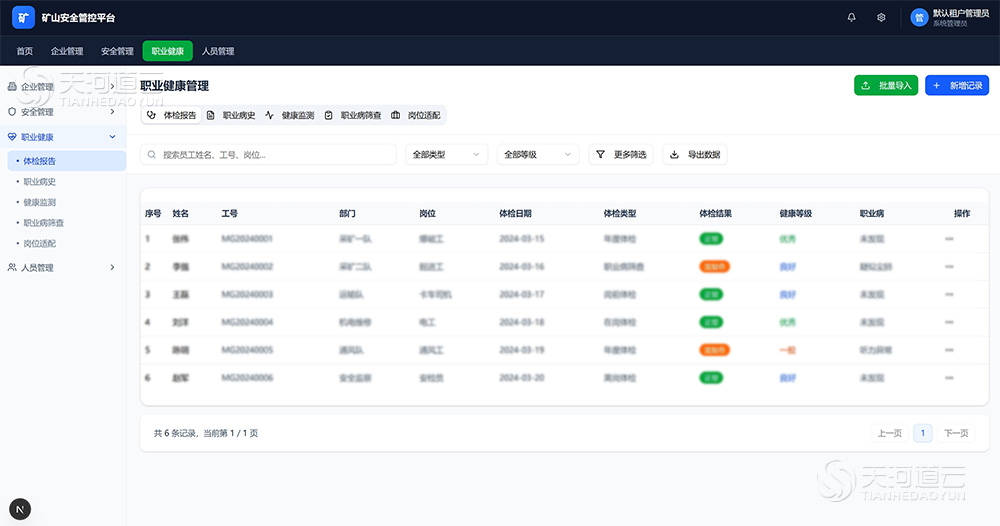
Task: Open the row 4 actions ellipsis menu
Action: click(x=949, y=322)
